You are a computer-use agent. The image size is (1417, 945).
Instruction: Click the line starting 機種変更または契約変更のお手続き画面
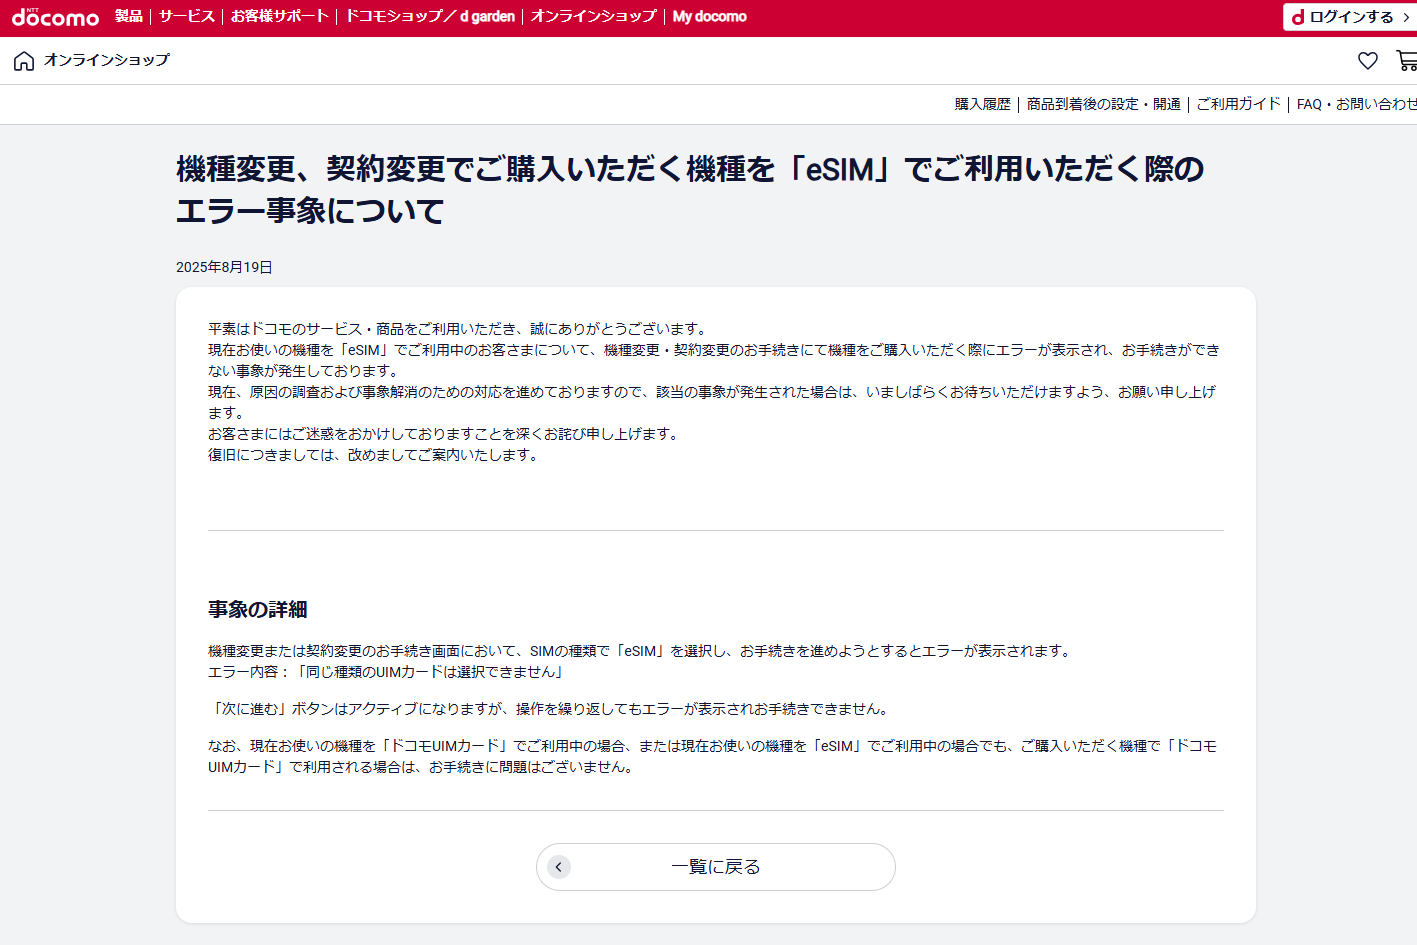[641, 651]
